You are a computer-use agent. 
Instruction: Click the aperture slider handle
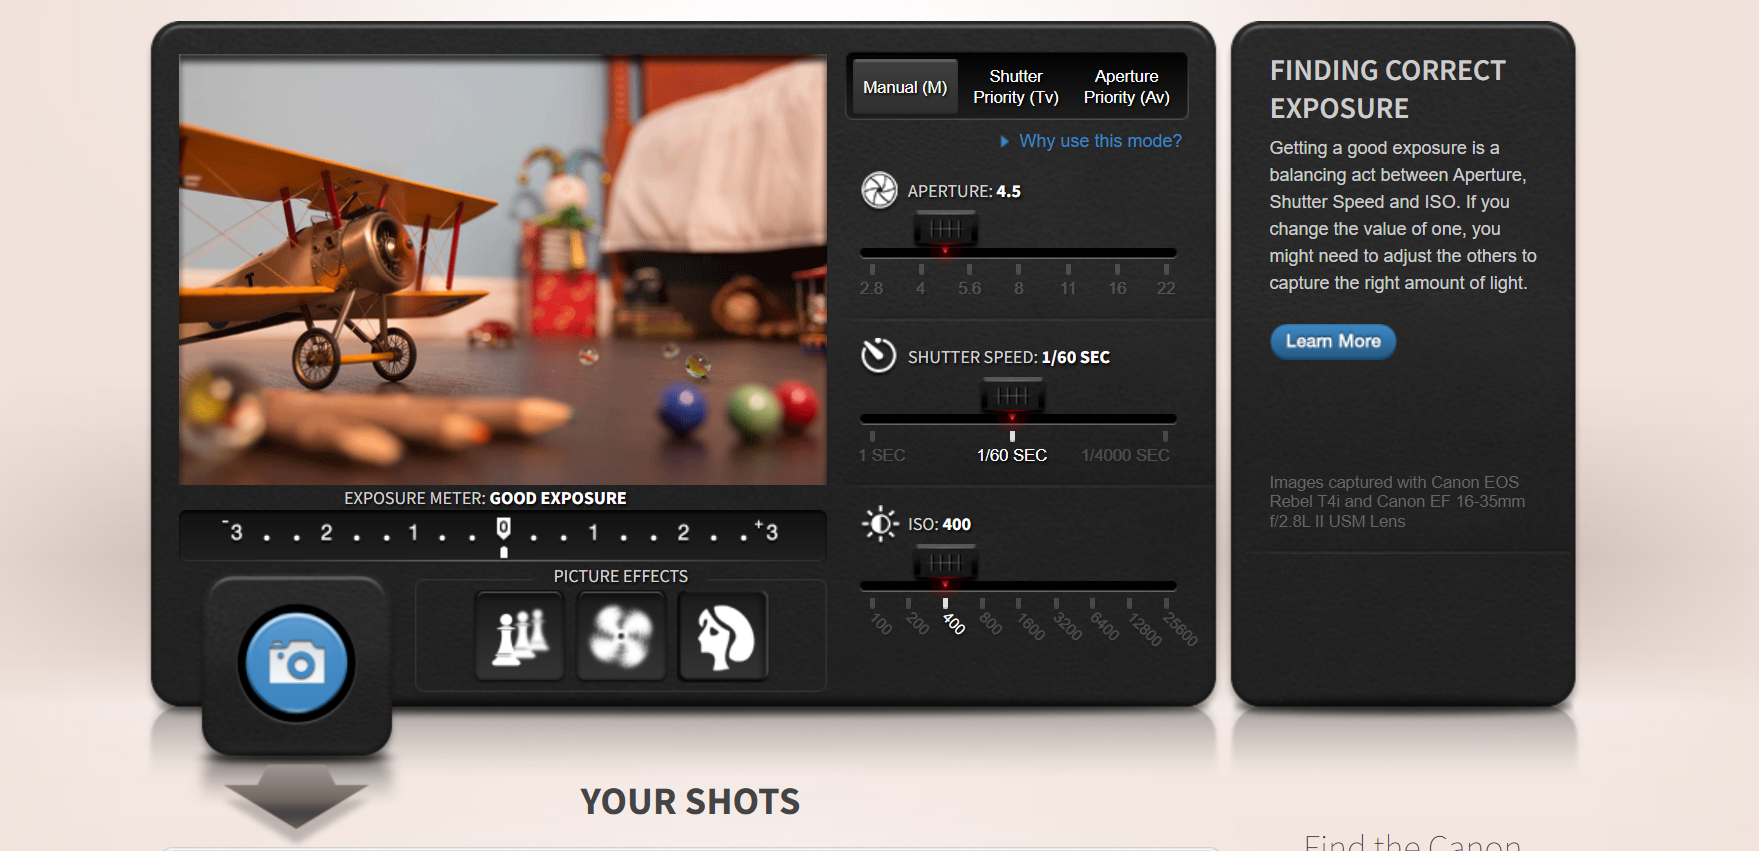coord(945,230)
